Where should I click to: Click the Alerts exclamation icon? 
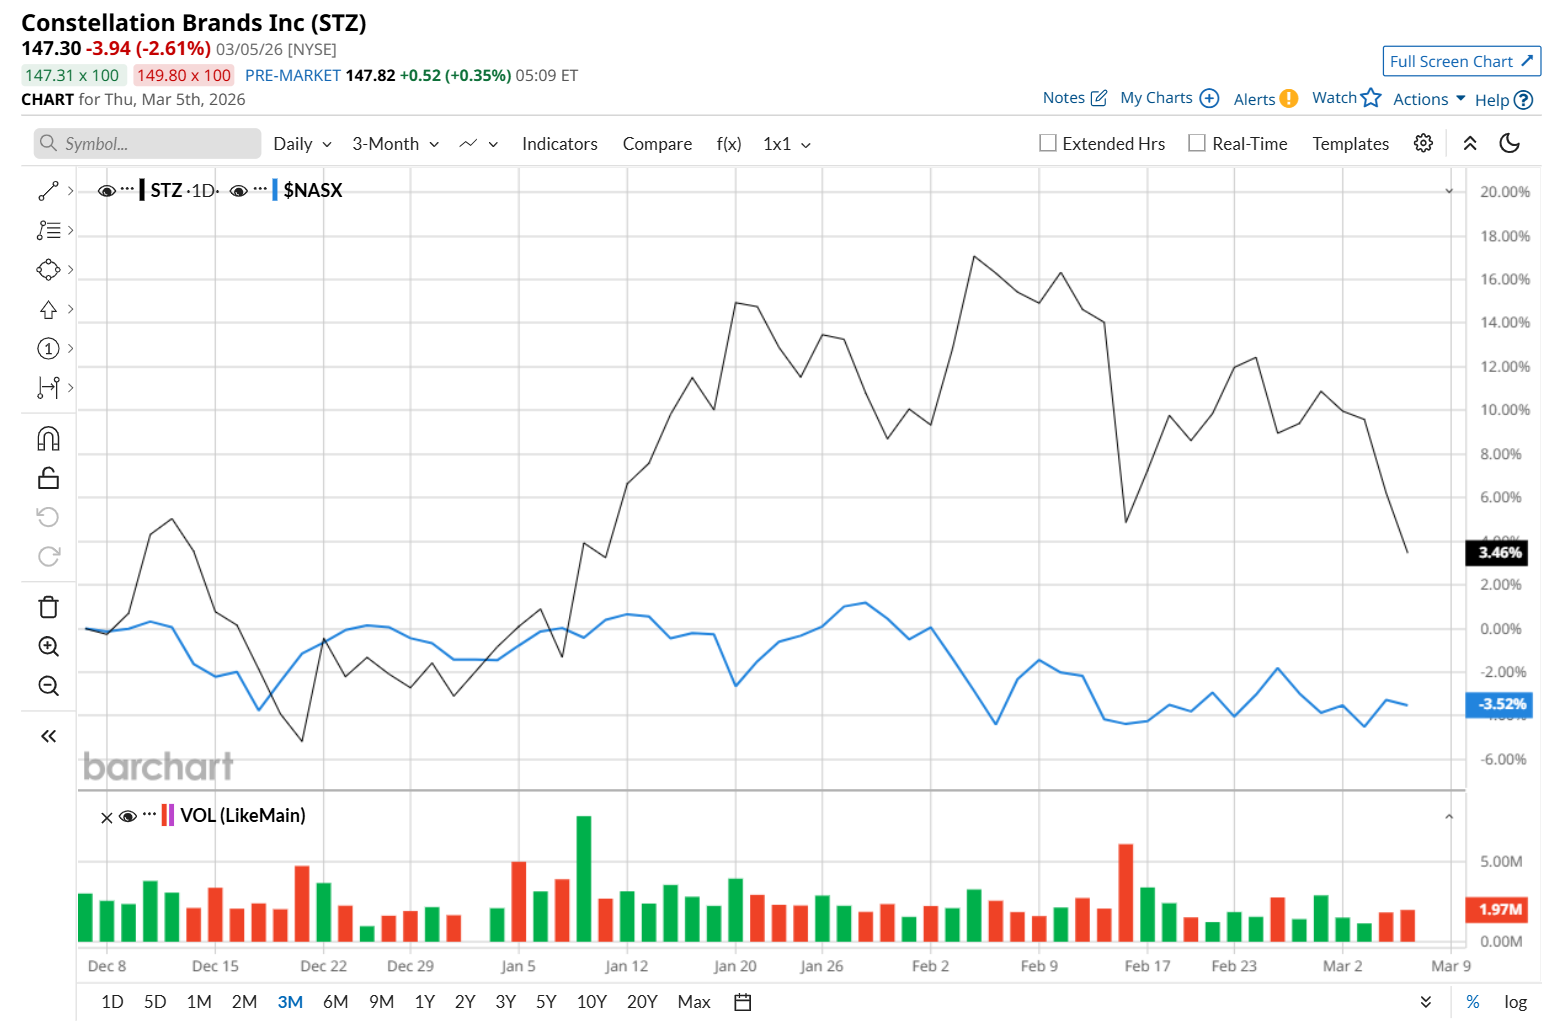click(1289, 98)
